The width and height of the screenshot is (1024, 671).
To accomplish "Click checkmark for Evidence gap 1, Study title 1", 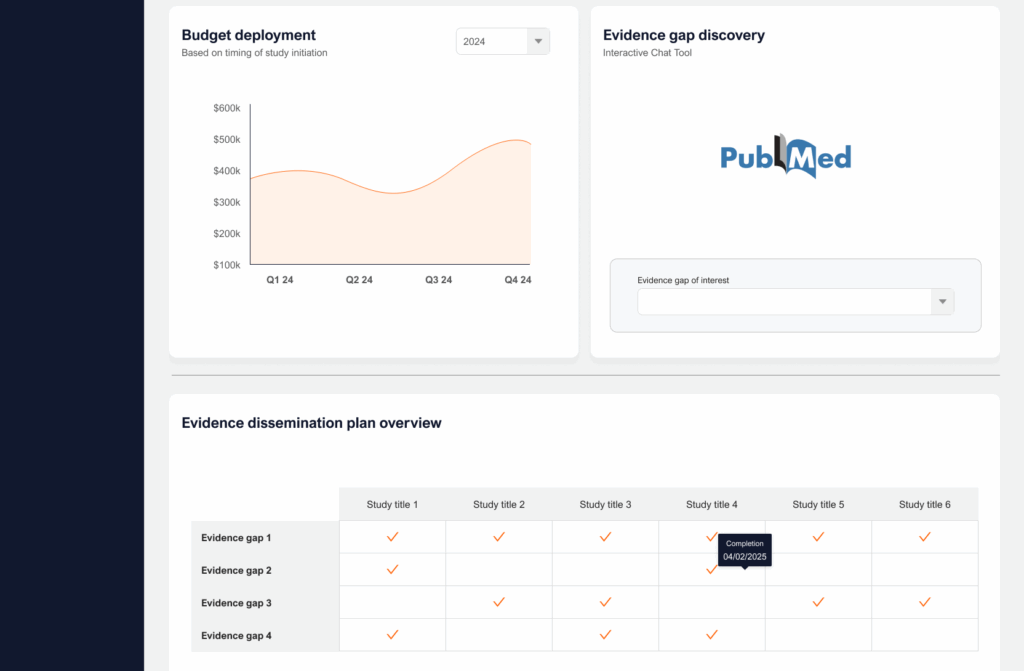I will (x=393, y=537).
